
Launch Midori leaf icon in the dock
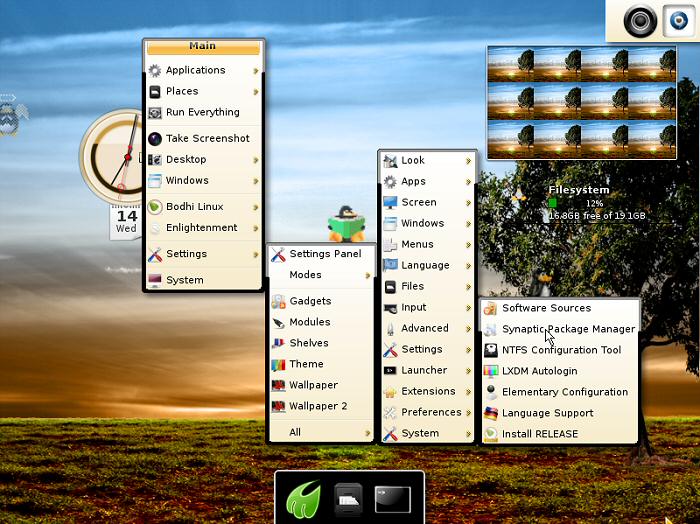304,499
